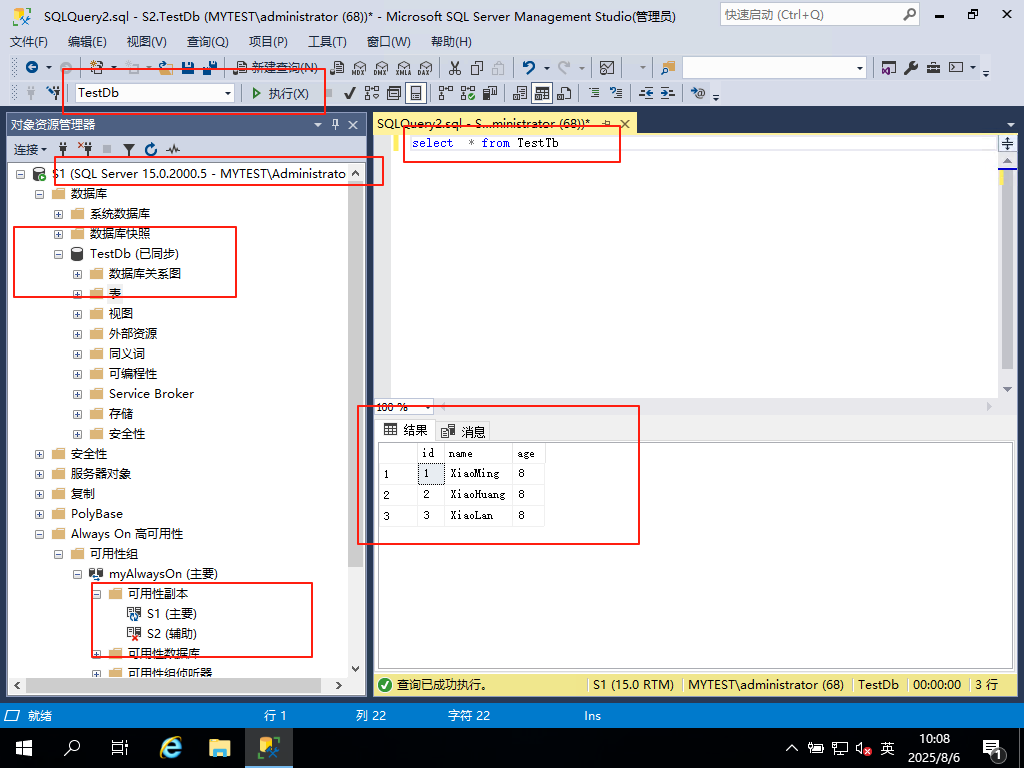Select the S1 (主要) replica
1024x768 pixels.
(x=172, y=614)
